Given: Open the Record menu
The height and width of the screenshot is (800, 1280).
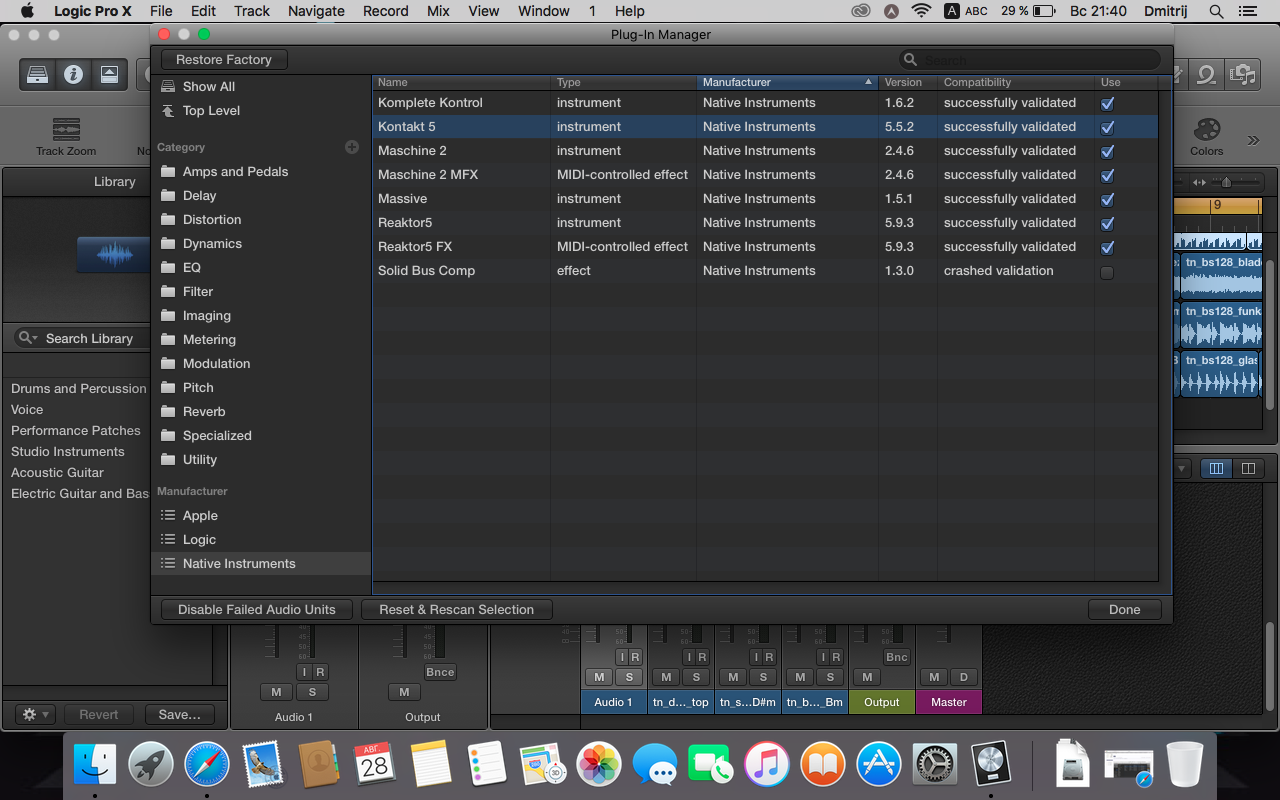Looking at the screenshot, I should pos(386,11).
